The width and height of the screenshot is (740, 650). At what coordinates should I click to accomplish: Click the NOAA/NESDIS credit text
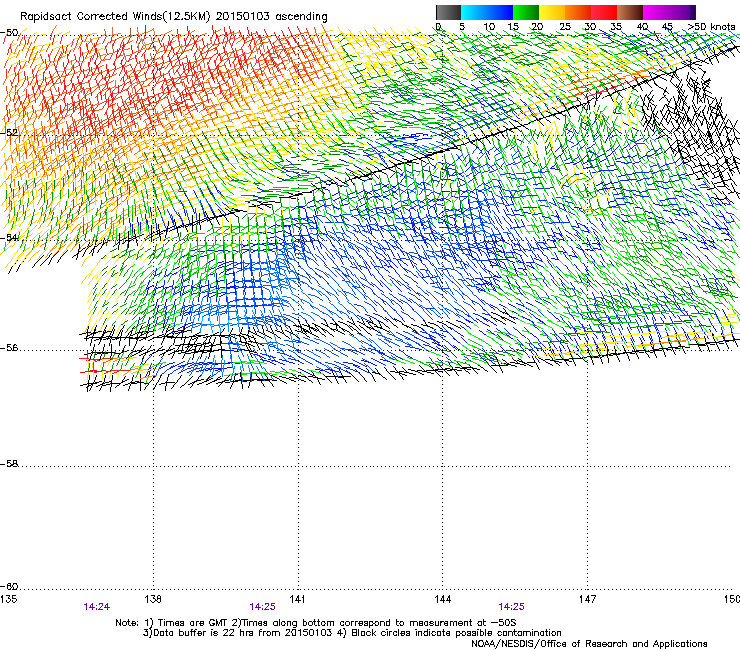(x=589, y=644)
